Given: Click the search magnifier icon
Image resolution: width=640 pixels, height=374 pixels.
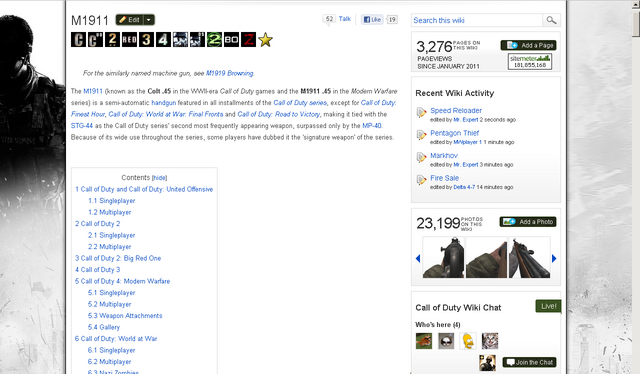Looking at the screenshot, I should [551, 20].
